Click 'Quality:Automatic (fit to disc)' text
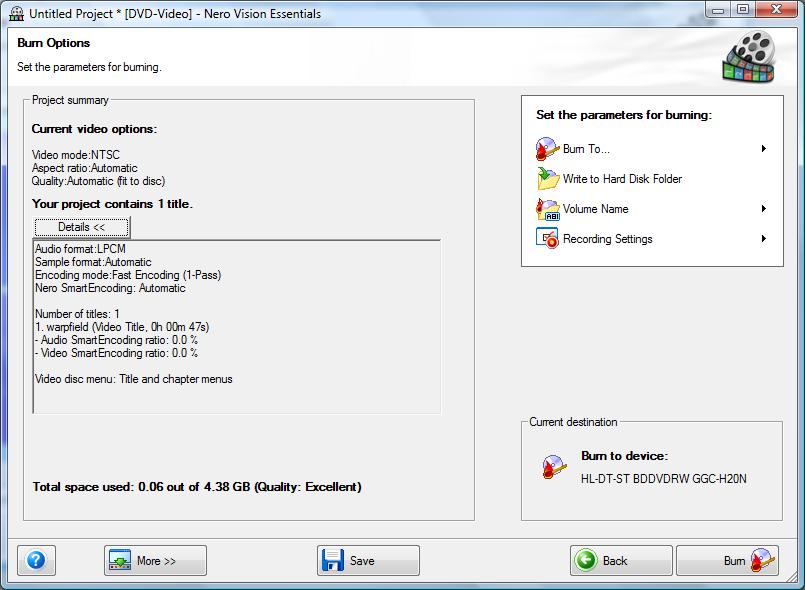Screen dimensions: 805x590 point(99,181)
